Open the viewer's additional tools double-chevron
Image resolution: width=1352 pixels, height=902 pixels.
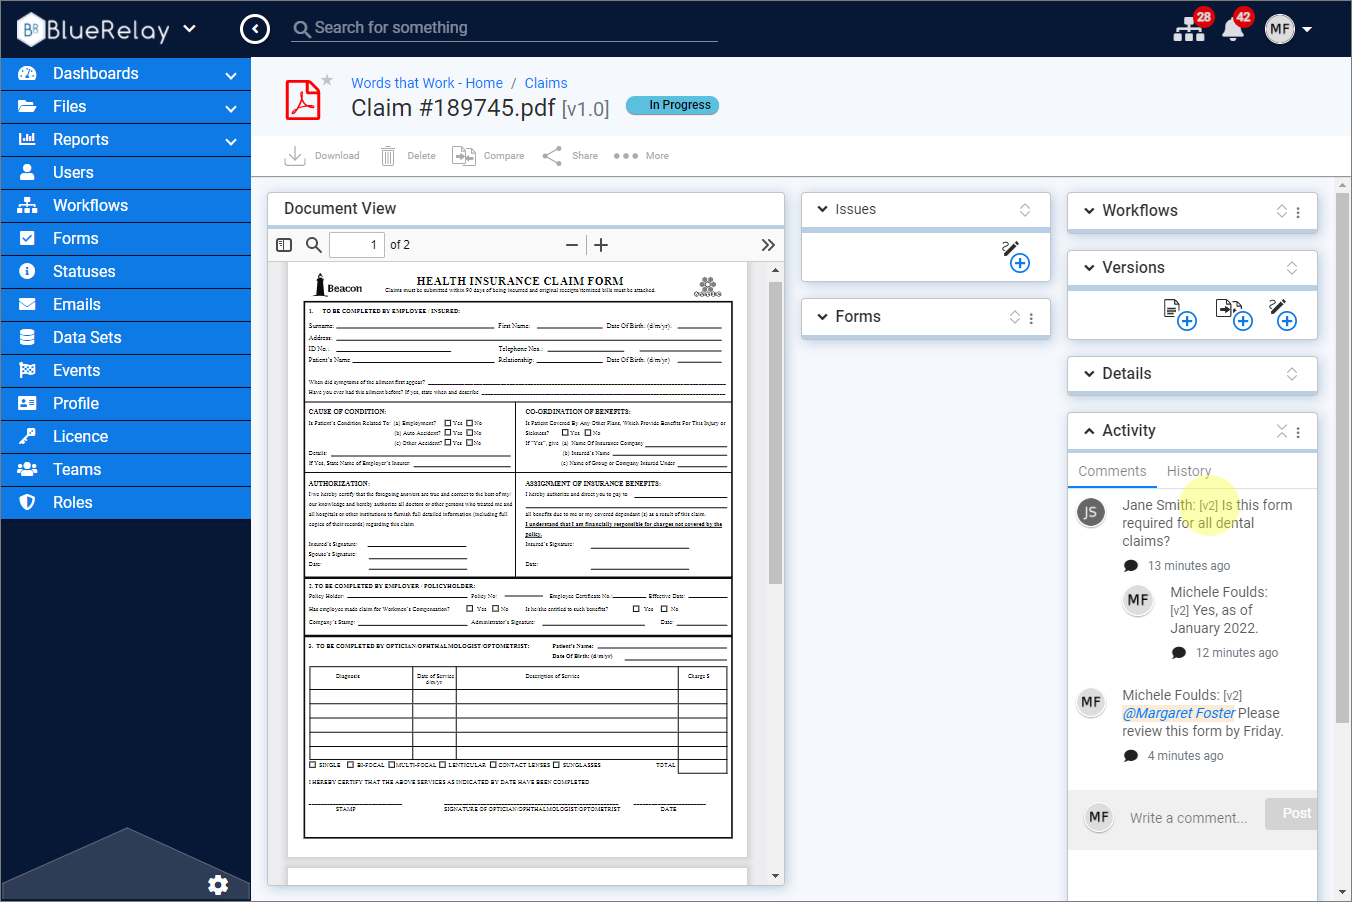pyautogui.click(x=768, y=245)
